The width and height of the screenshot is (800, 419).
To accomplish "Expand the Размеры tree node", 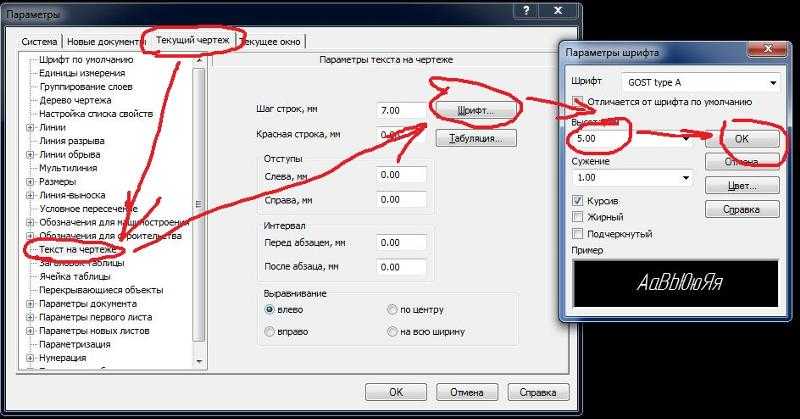I will 30,182.
